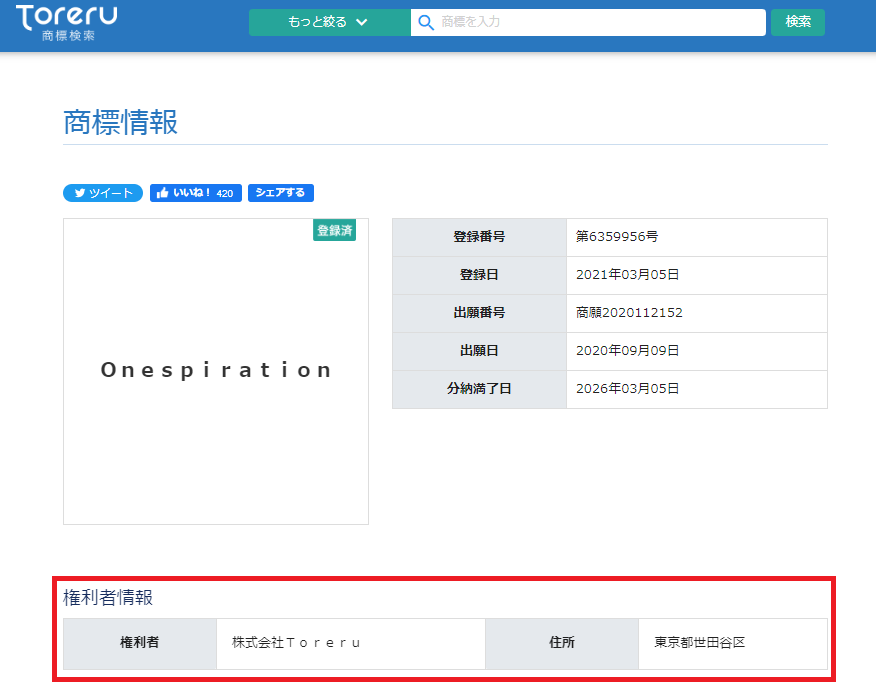This screenshot has width=876, height=692.
Task: Click the 登録番号 header cell
Action: point(479,237)
